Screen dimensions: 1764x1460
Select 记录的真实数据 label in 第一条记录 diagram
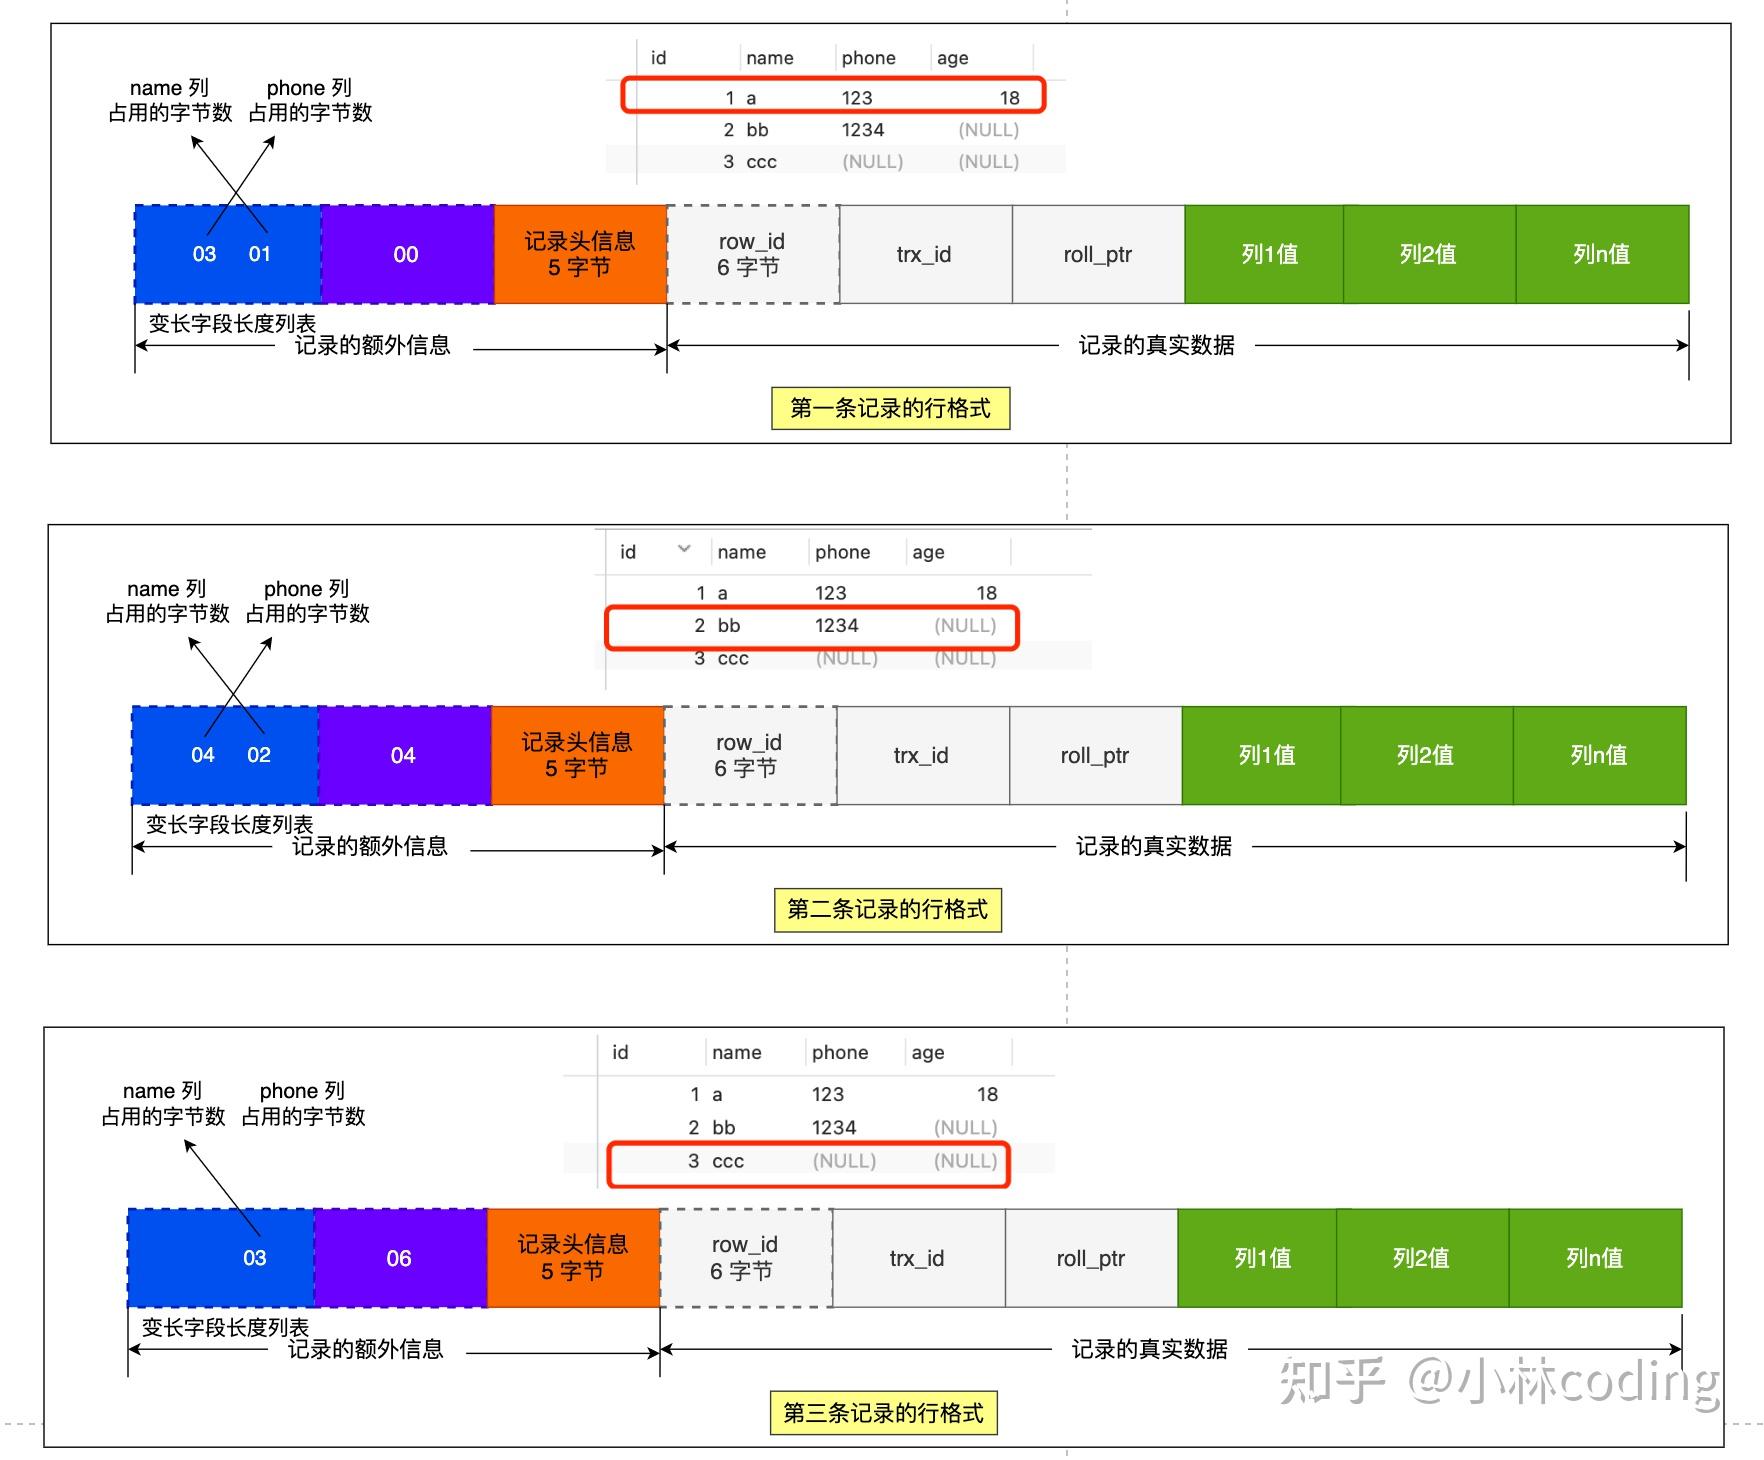tap(1157, 345)
